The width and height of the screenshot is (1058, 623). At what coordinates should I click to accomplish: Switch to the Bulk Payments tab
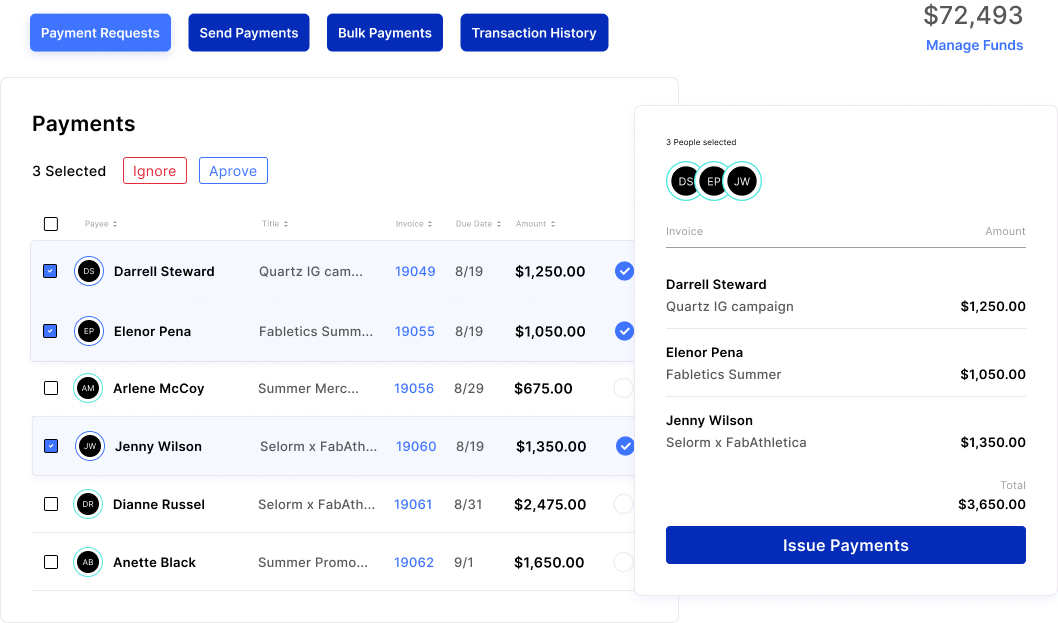384,32
